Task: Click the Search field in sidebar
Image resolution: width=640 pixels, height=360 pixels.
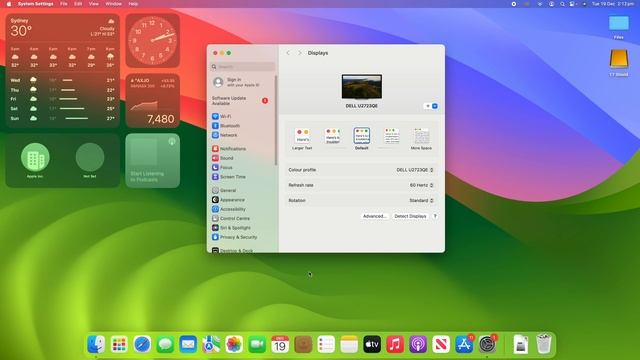Action: tap(243, 67)
